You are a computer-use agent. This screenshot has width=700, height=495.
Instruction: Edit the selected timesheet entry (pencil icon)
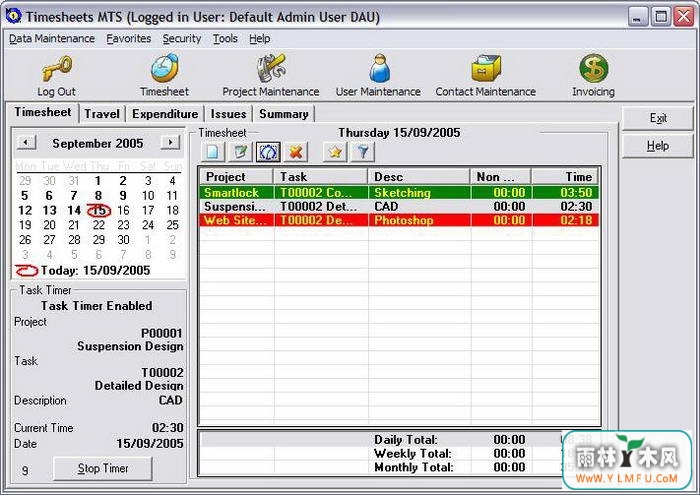tap(240, 152)
